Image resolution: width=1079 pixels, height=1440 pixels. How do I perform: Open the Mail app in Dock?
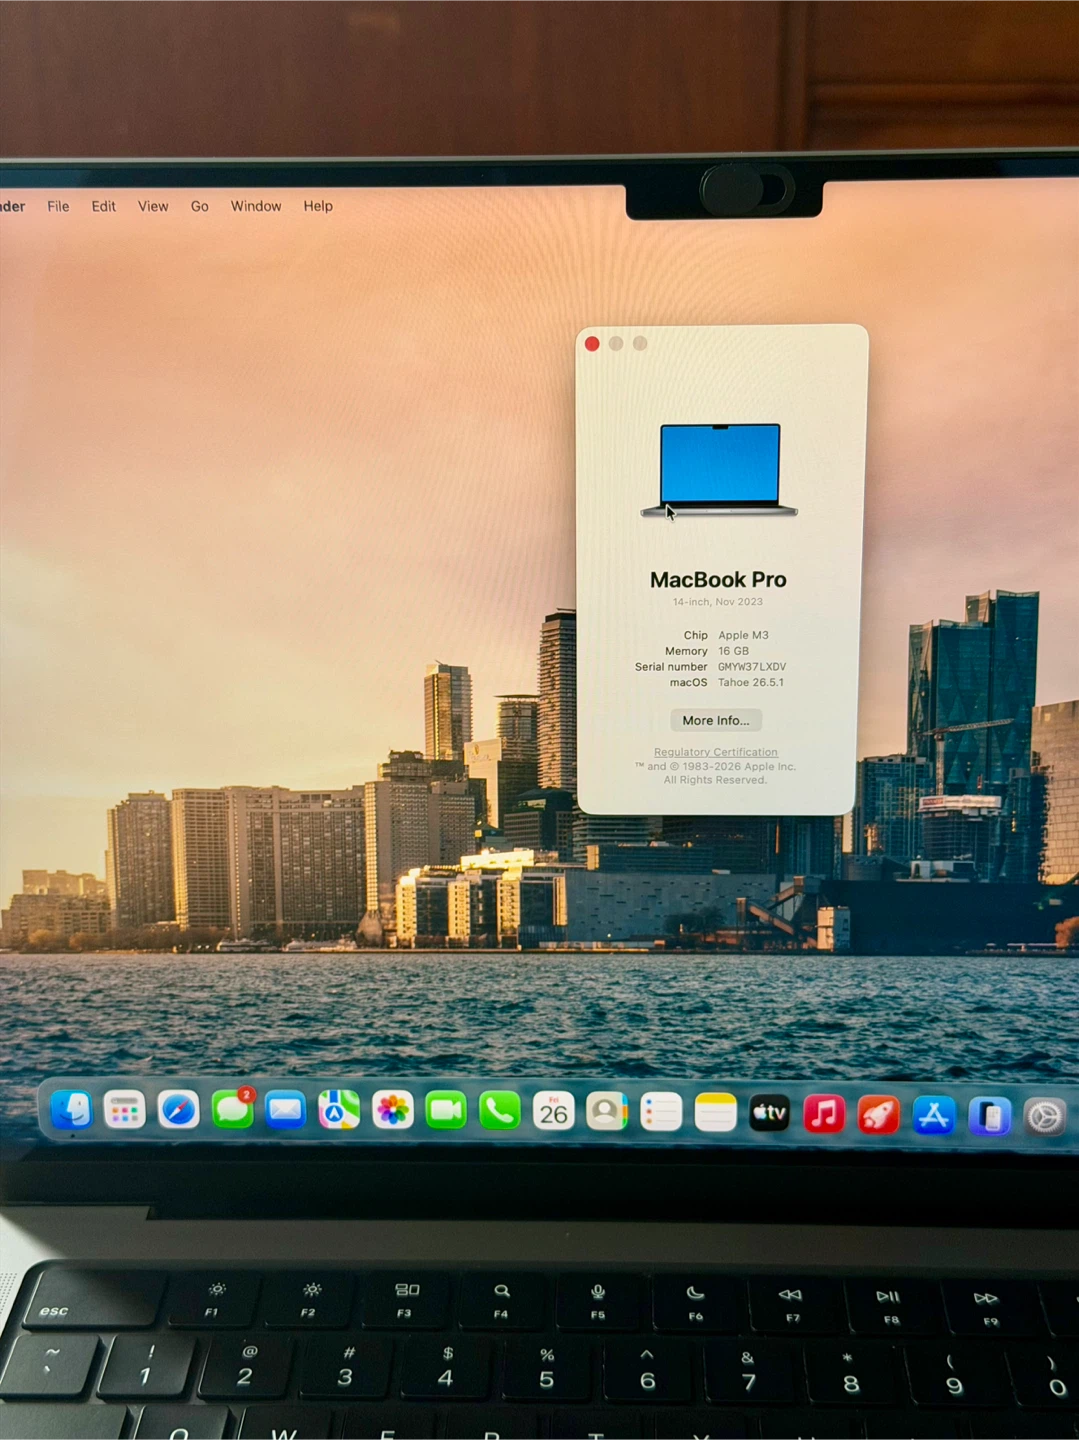coord(285,1112)
